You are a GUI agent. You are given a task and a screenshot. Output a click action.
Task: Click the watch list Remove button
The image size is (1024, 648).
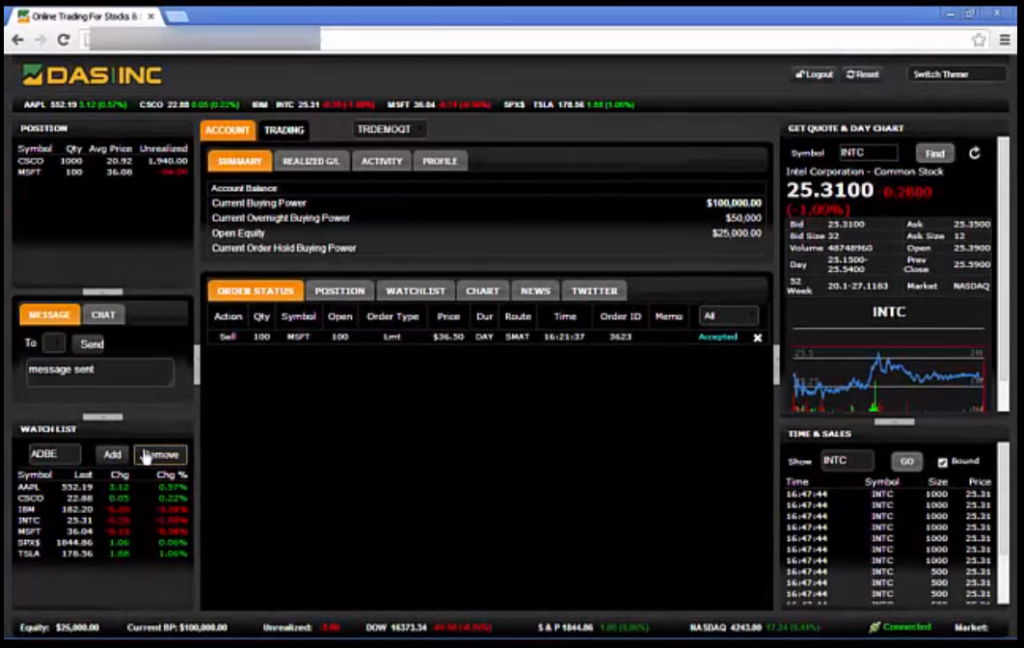161,455
